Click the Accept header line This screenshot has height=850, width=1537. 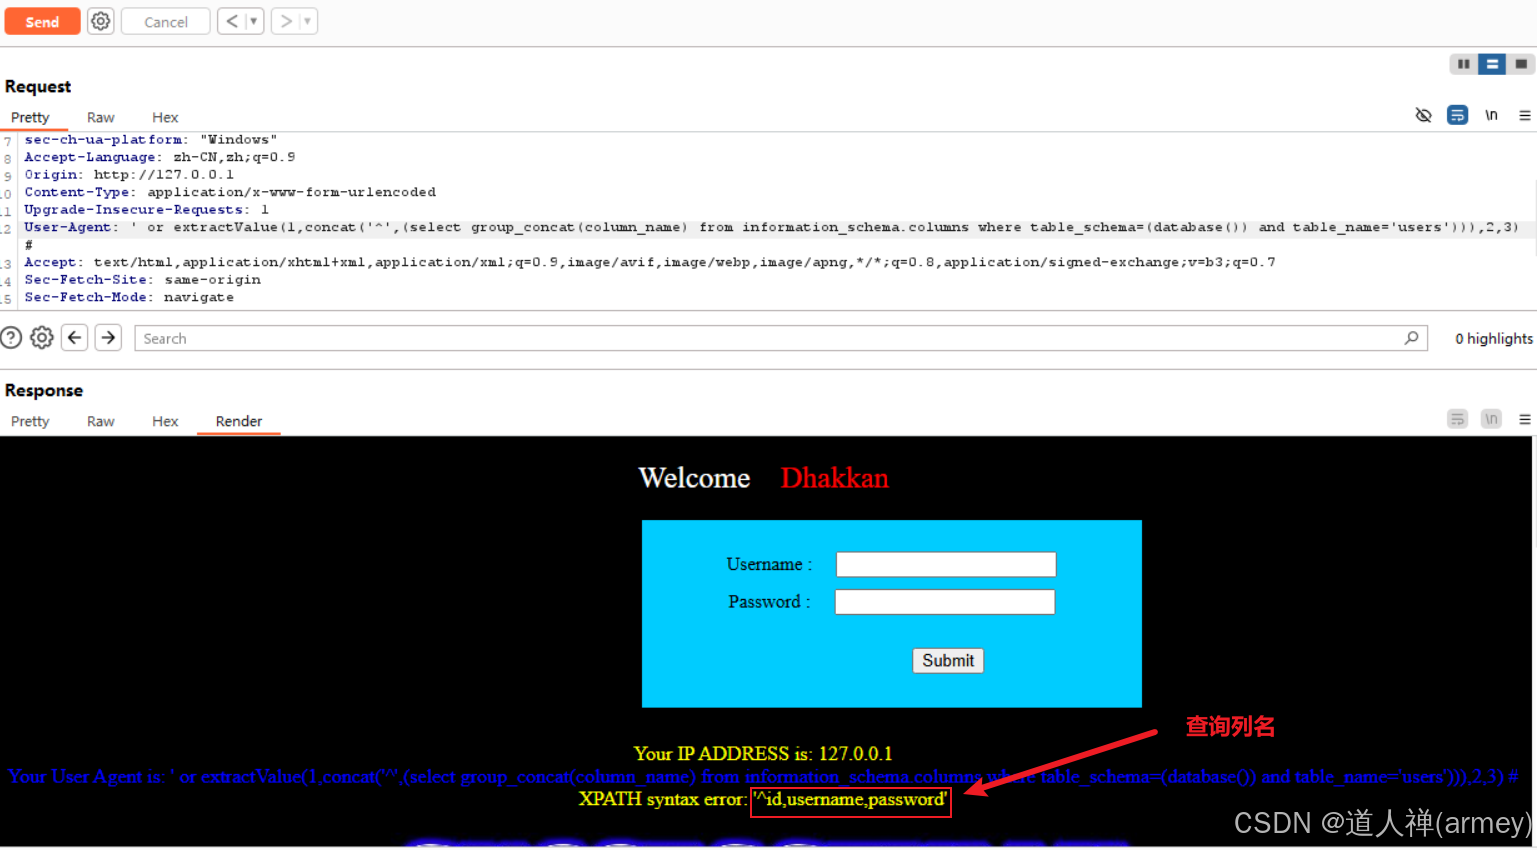click(x=650, y=262)
